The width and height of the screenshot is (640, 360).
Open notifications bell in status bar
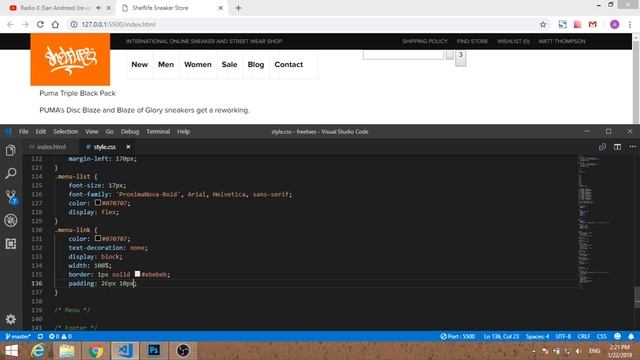coord(631,336)
